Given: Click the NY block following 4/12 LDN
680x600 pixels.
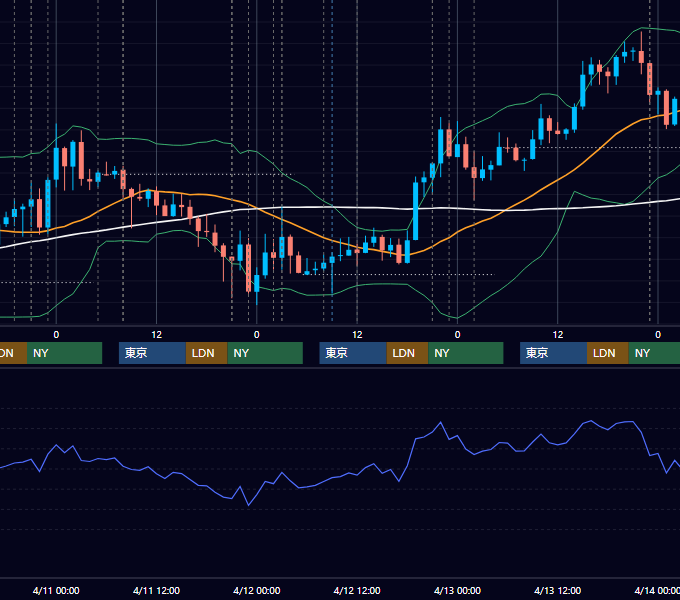Looking at the screenshot, I should (466, 353).
